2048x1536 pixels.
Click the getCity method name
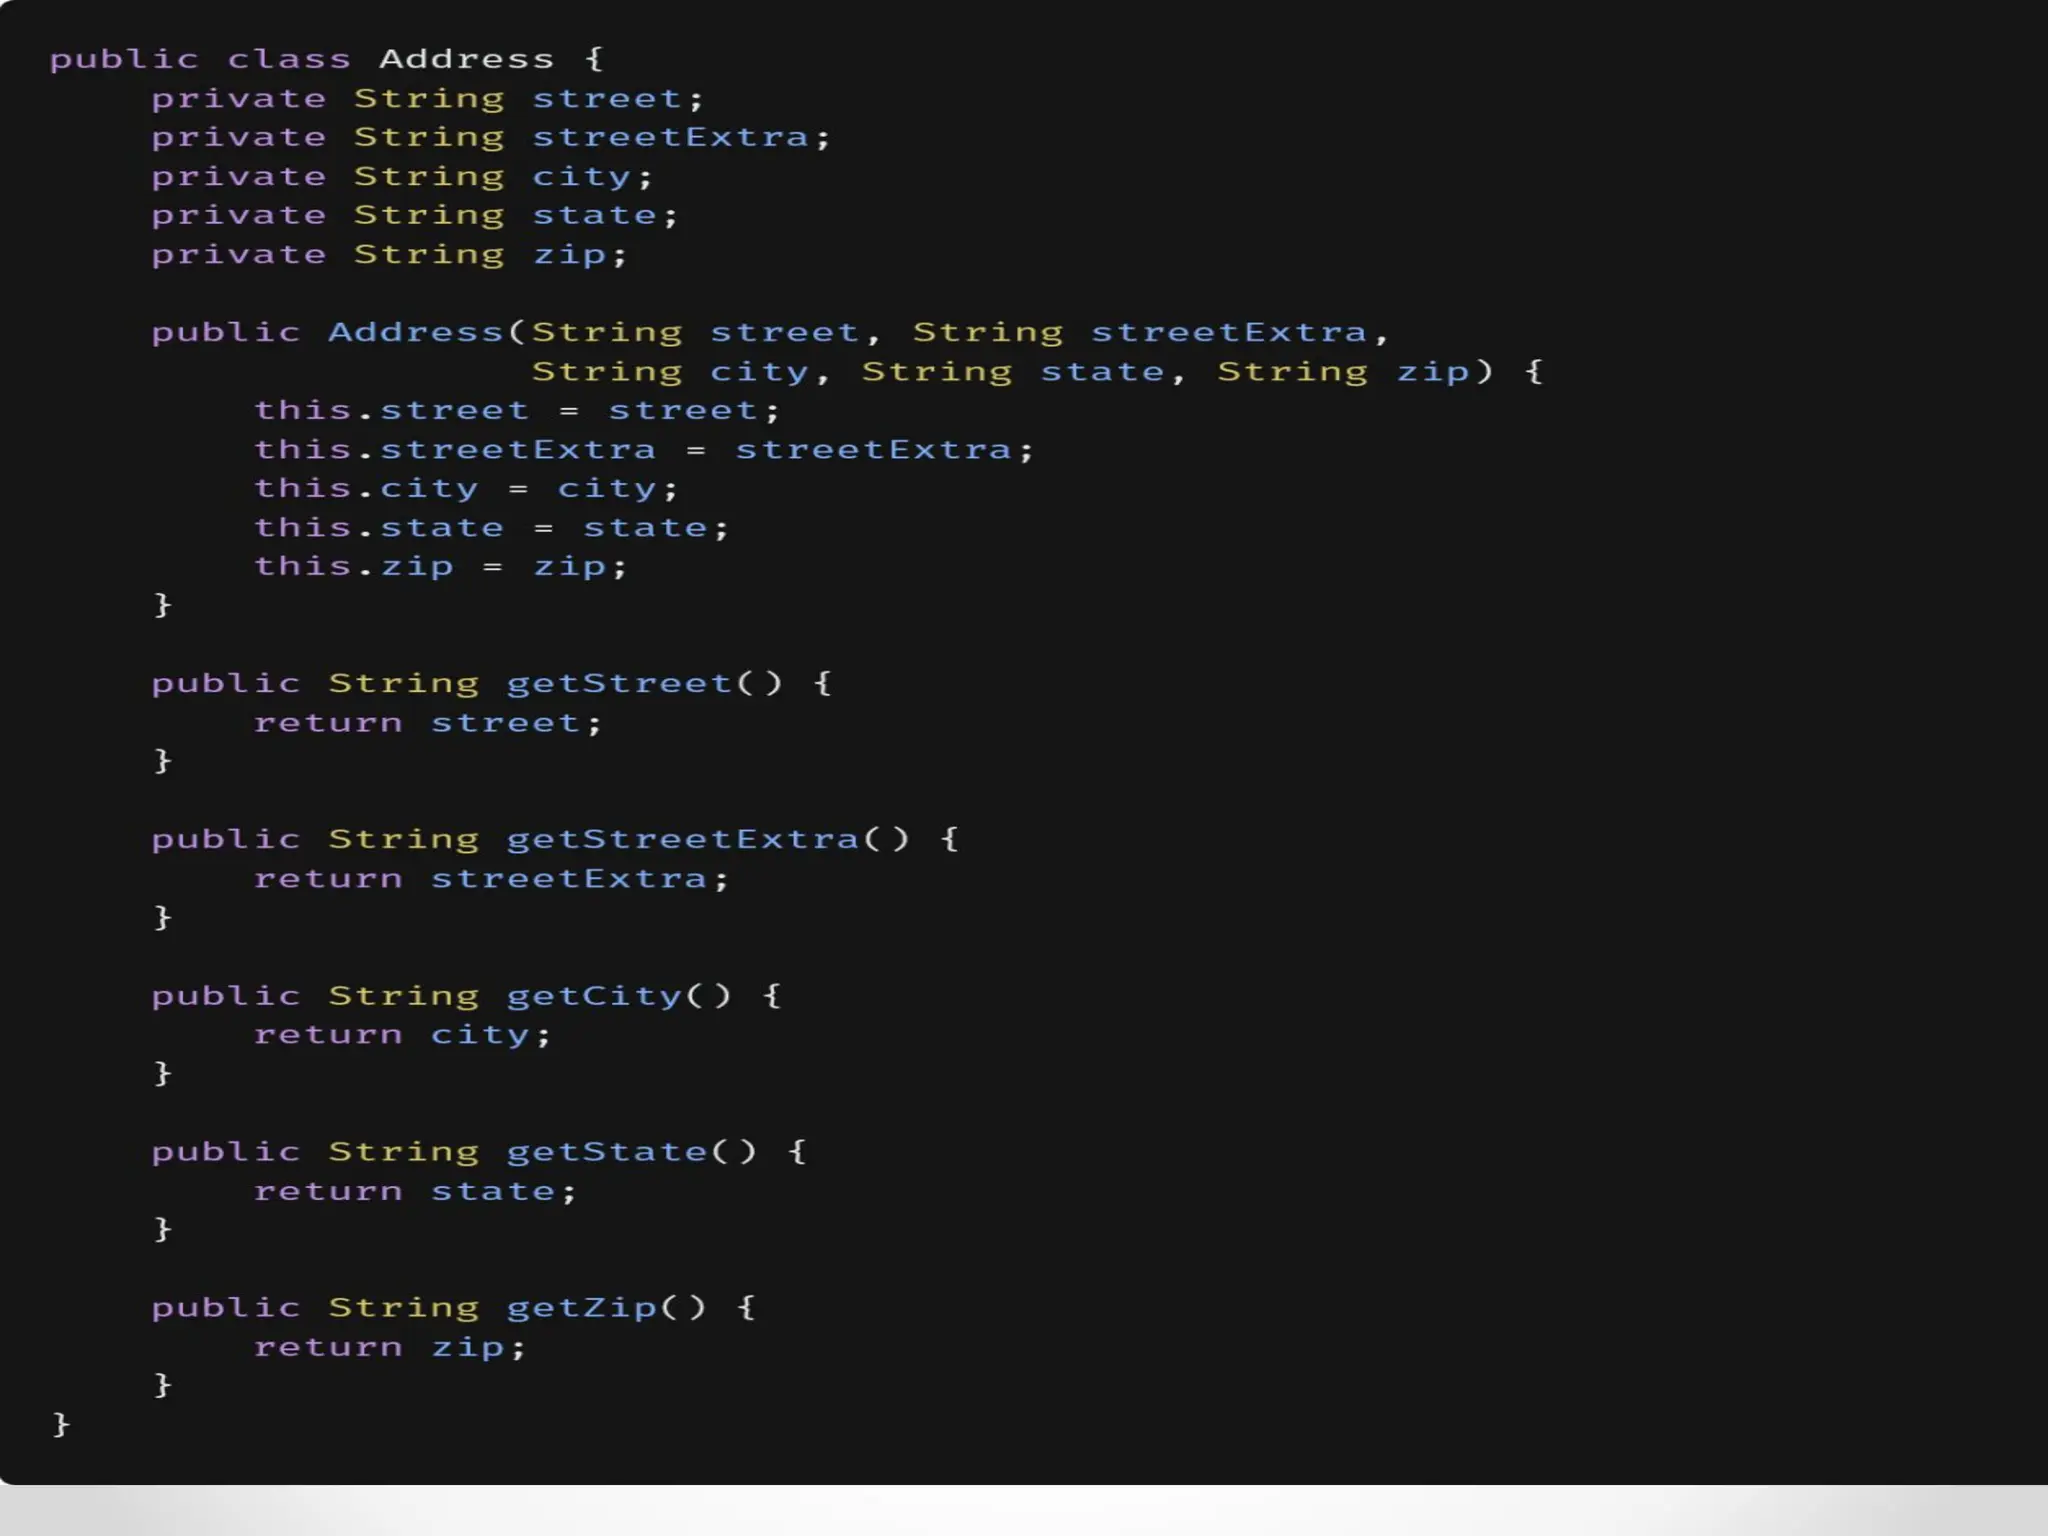click(x=594, y=996)
